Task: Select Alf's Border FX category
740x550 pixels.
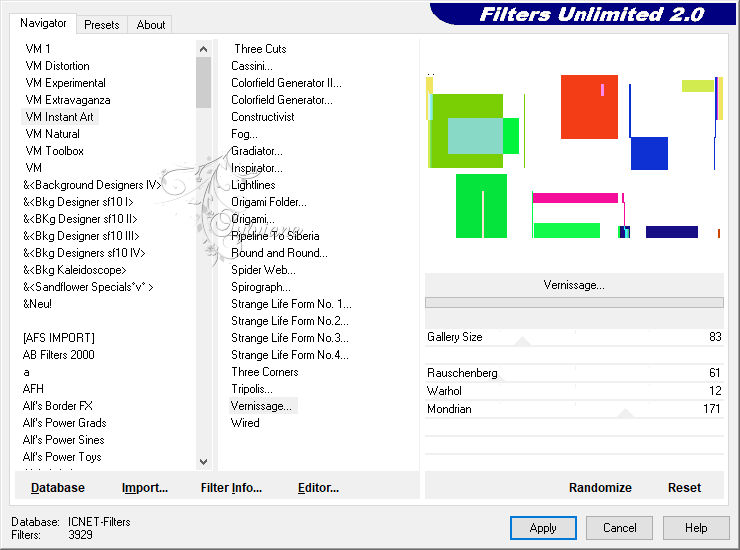Action: [58, 406]
